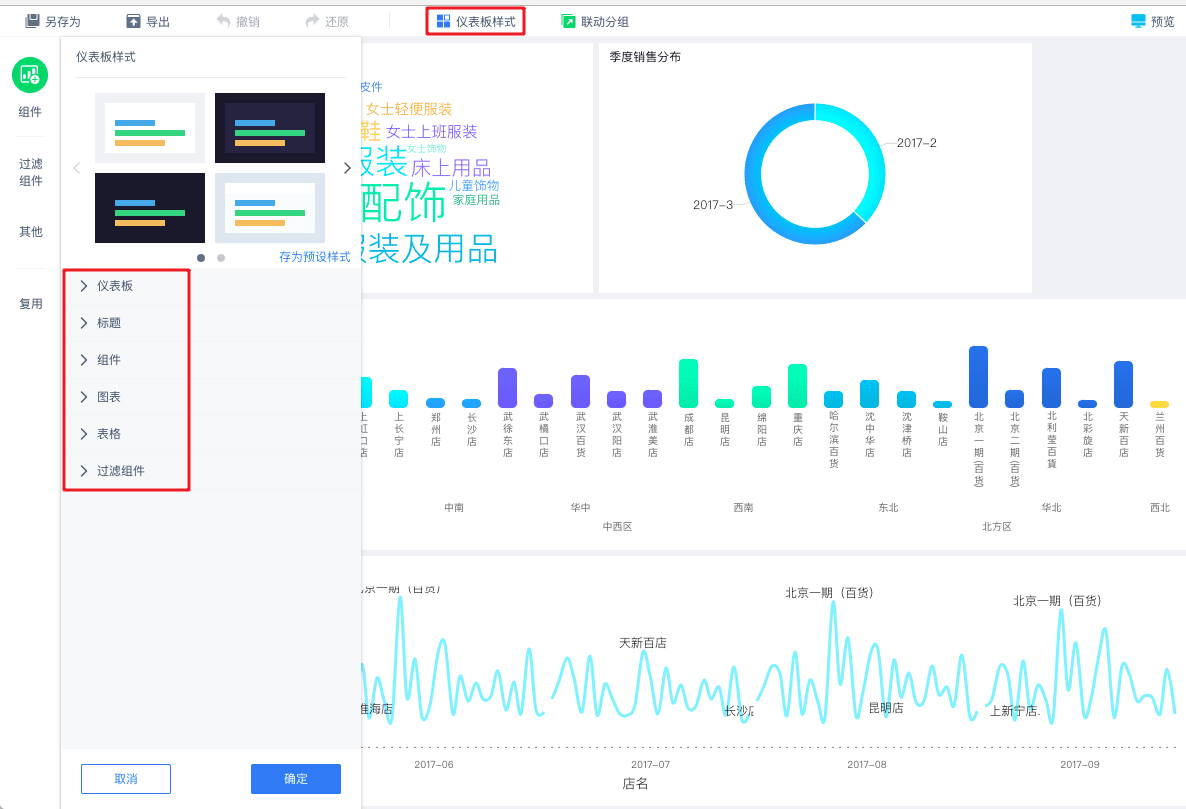Expand the 过滤组件 style section
This screenshot has height=809, width=1186.
pyautogui.click(x=126, y=471)
